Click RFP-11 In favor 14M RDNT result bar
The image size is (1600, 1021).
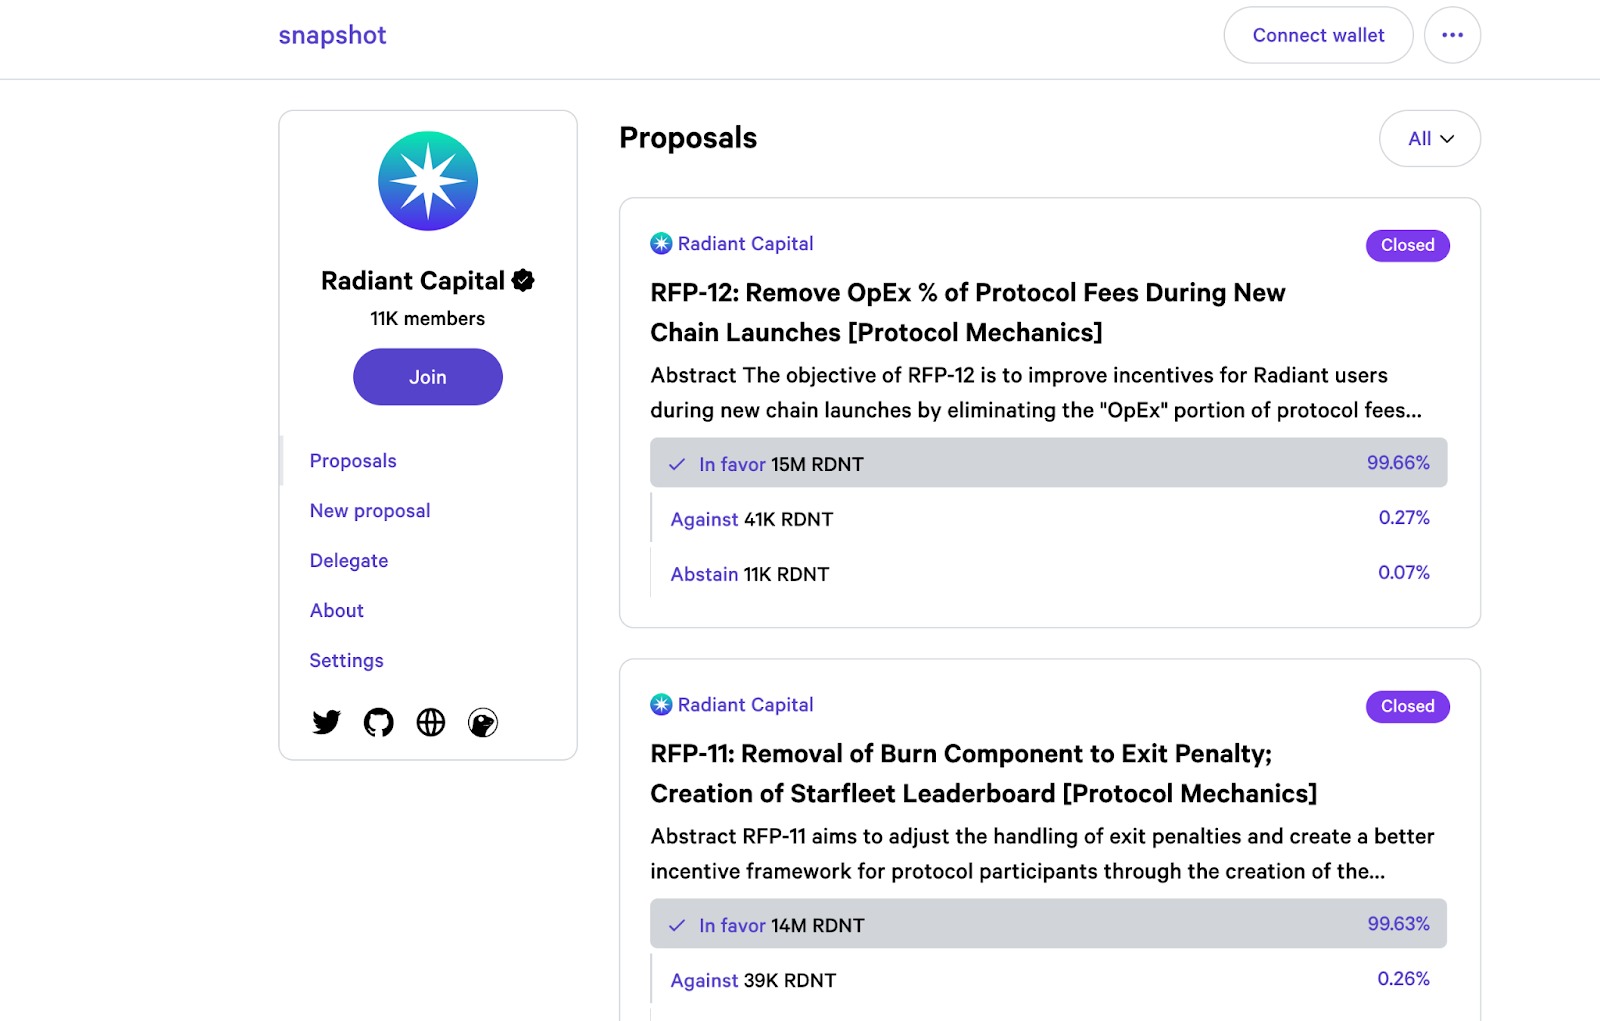pos(1049,924)
